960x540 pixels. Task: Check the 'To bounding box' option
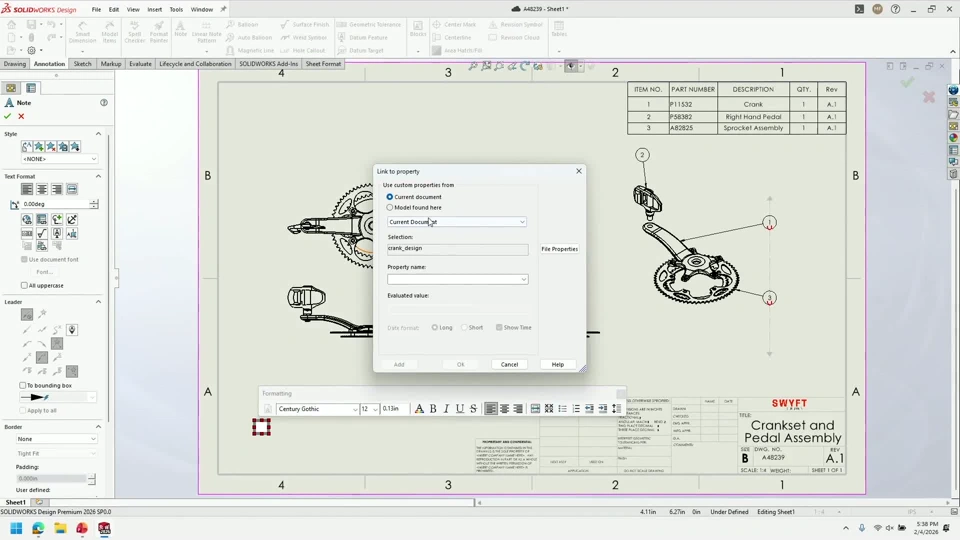click(24, 385)
